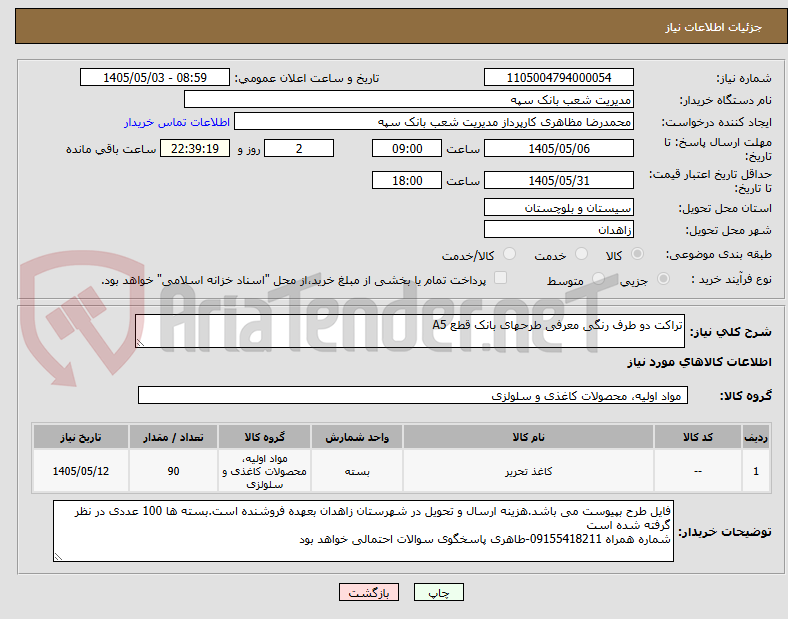
Task: Click the delivery province field سیستان و بلوچستان
Action: coord(559,208)
